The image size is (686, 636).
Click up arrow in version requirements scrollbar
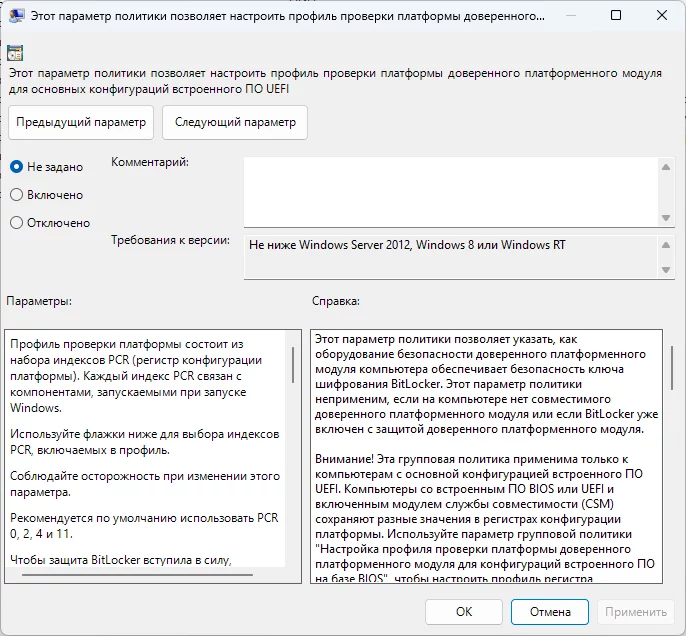pos(665,245)
